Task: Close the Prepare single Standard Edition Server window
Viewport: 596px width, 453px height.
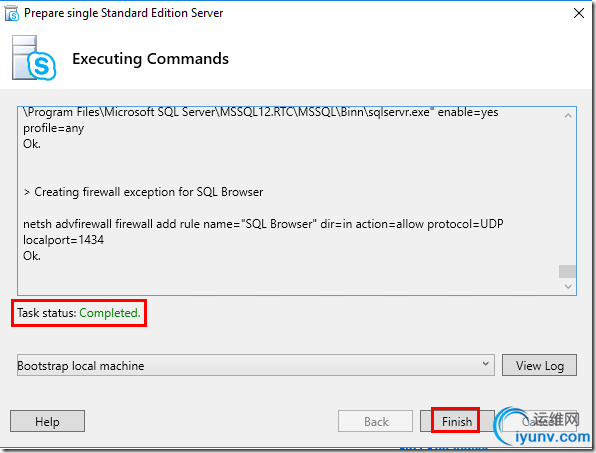Action: click(x=579, y=13)
